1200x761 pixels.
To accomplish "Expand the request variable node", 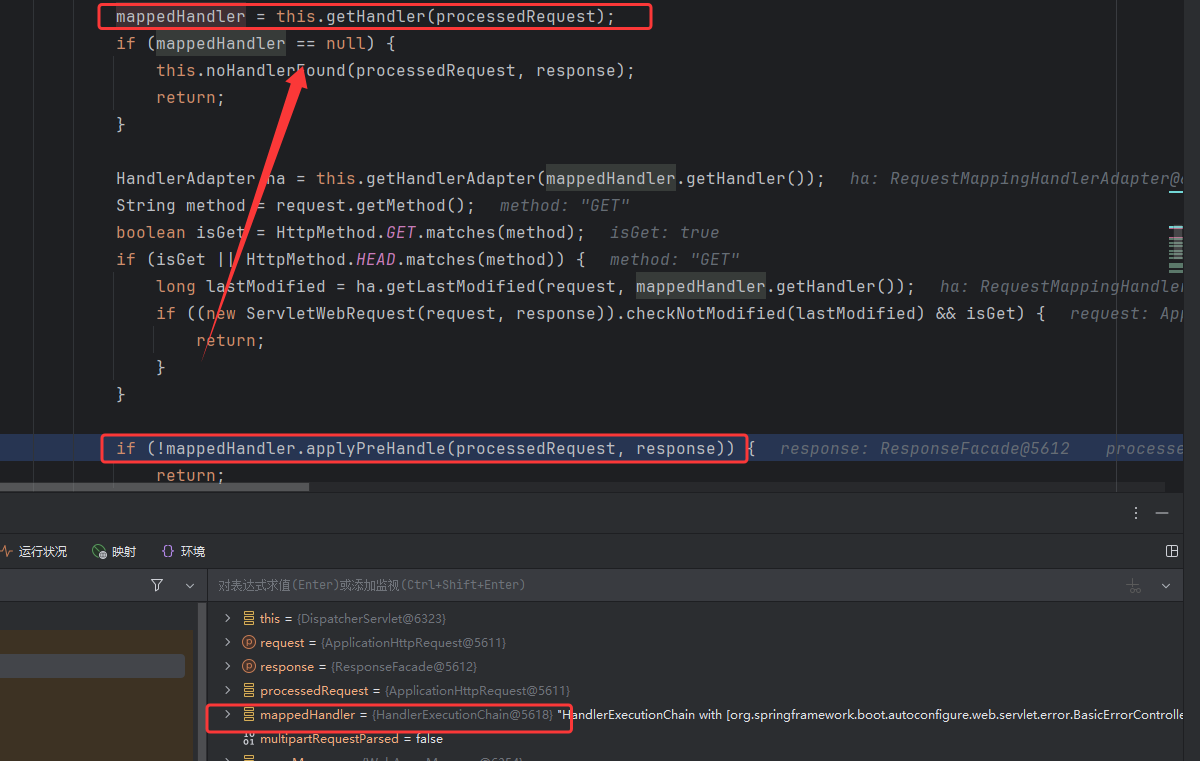I will pyautogui.click(x=228, y=643).
